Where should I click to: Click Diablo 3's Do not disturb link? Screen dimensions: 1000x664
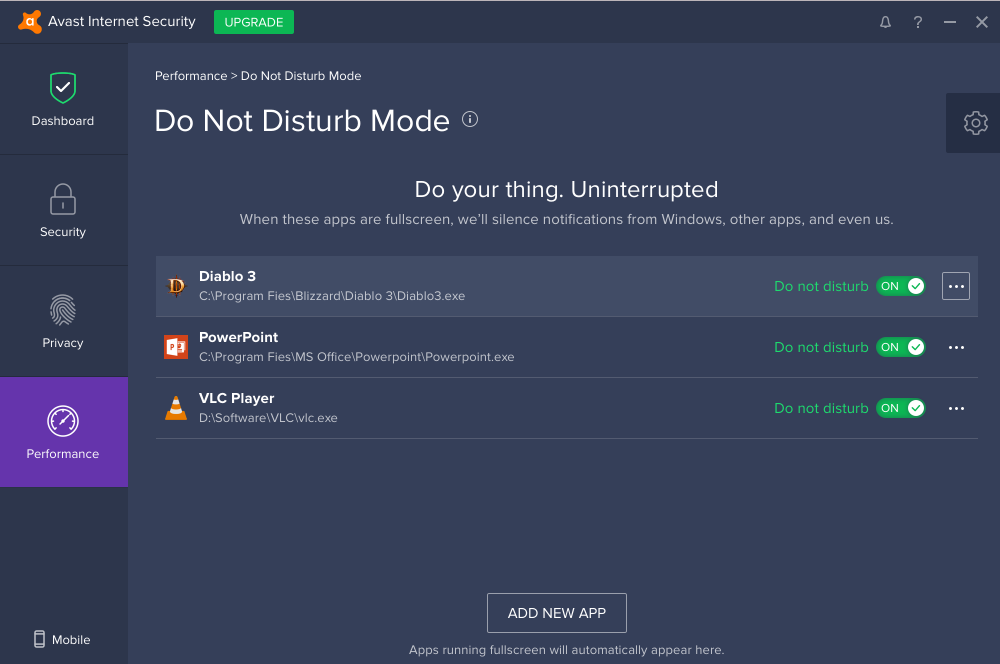[821, 285]
